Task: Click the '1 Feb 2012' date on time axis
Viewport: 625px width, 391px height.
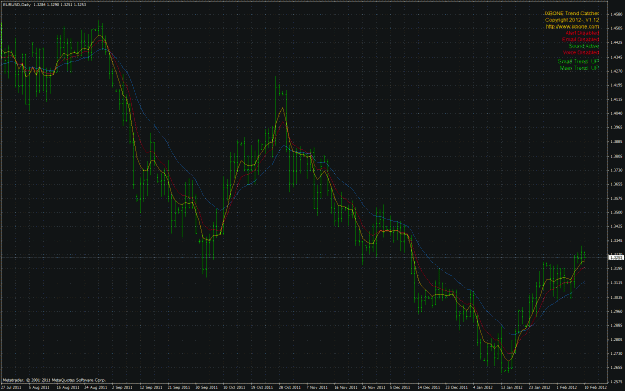Action: [x=567, y=387]
